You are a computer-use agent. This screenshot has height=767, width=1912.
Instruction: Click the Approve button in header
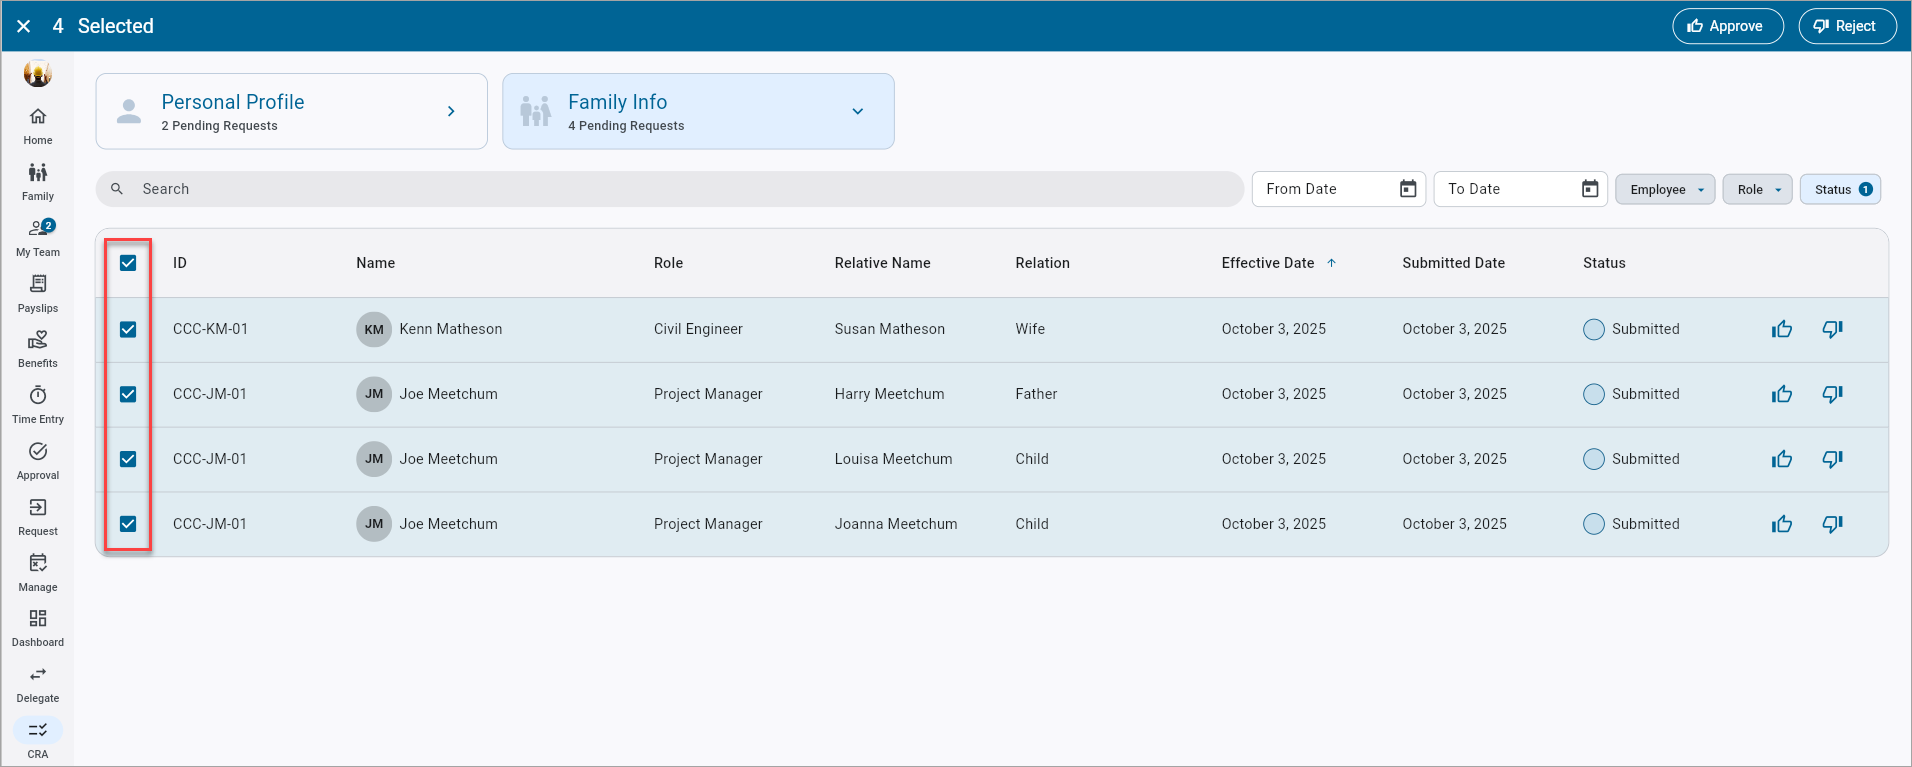click(x=1727, y=26)
